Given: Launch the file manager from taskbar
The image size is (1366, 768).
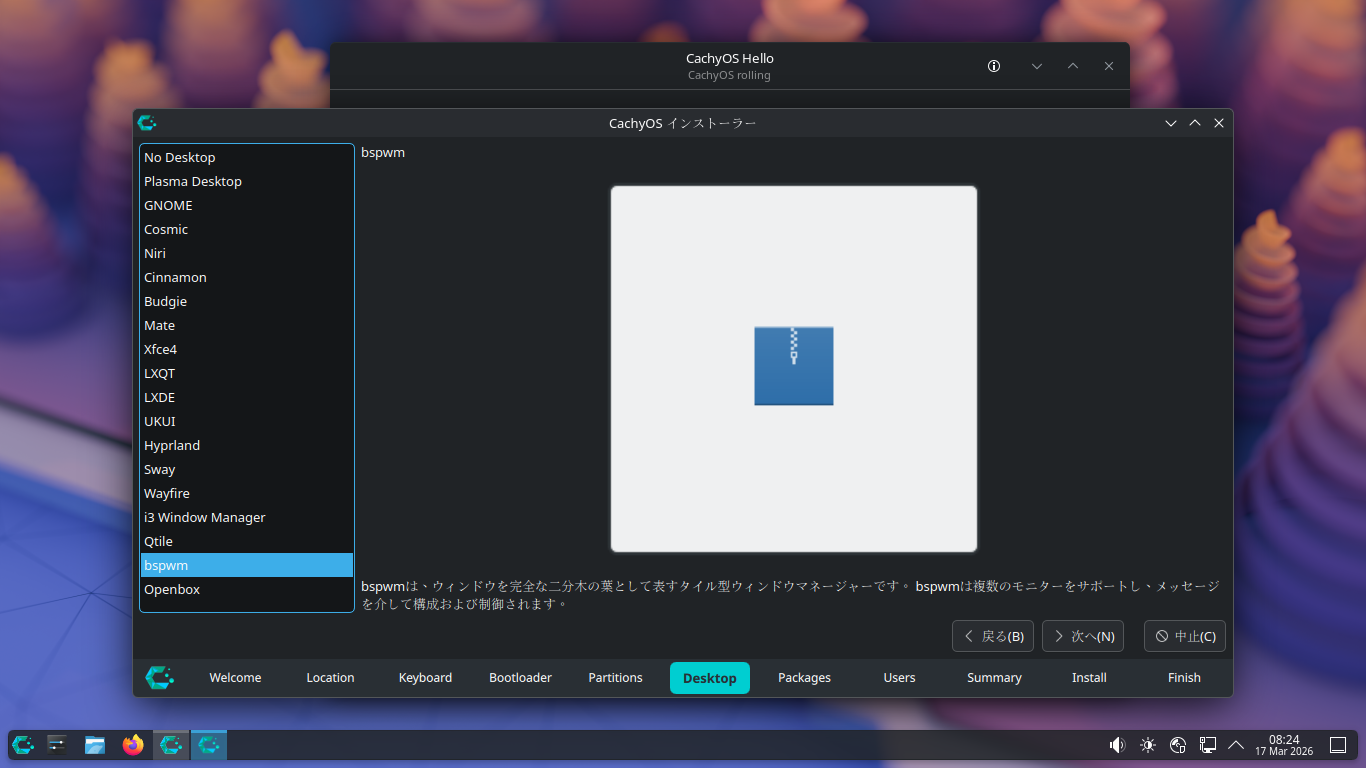Looking at the screenshot, I should tap(95, 745).
